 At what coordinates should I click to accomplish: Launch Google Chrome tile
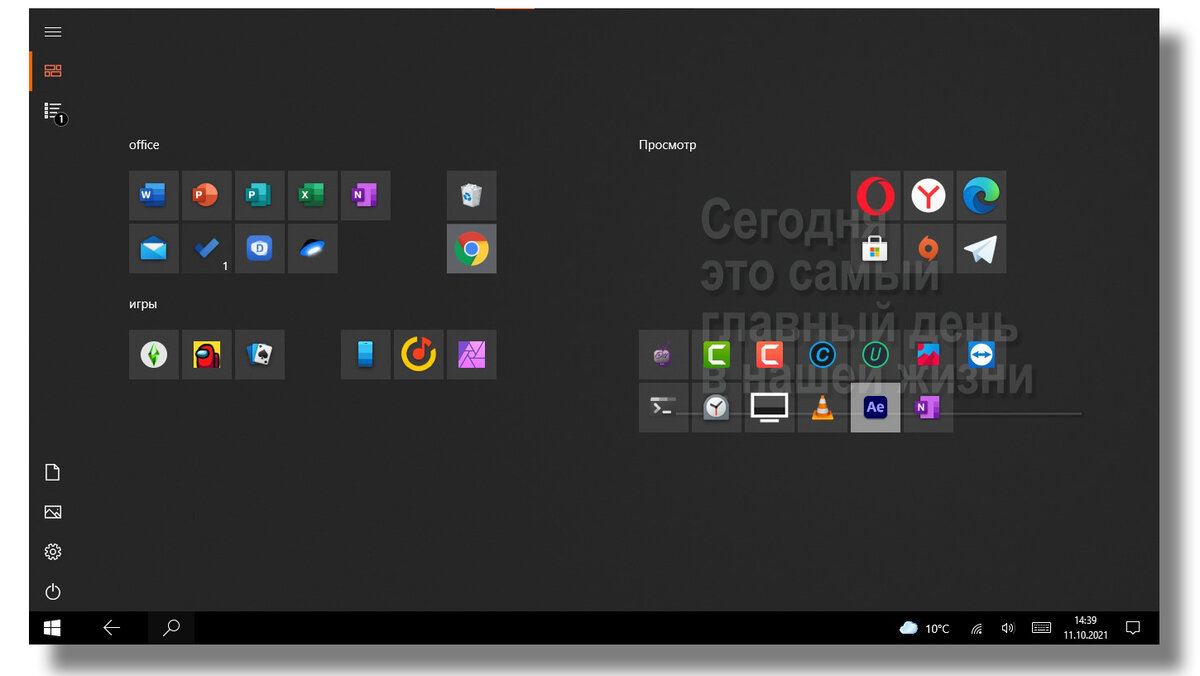[472, 248]
